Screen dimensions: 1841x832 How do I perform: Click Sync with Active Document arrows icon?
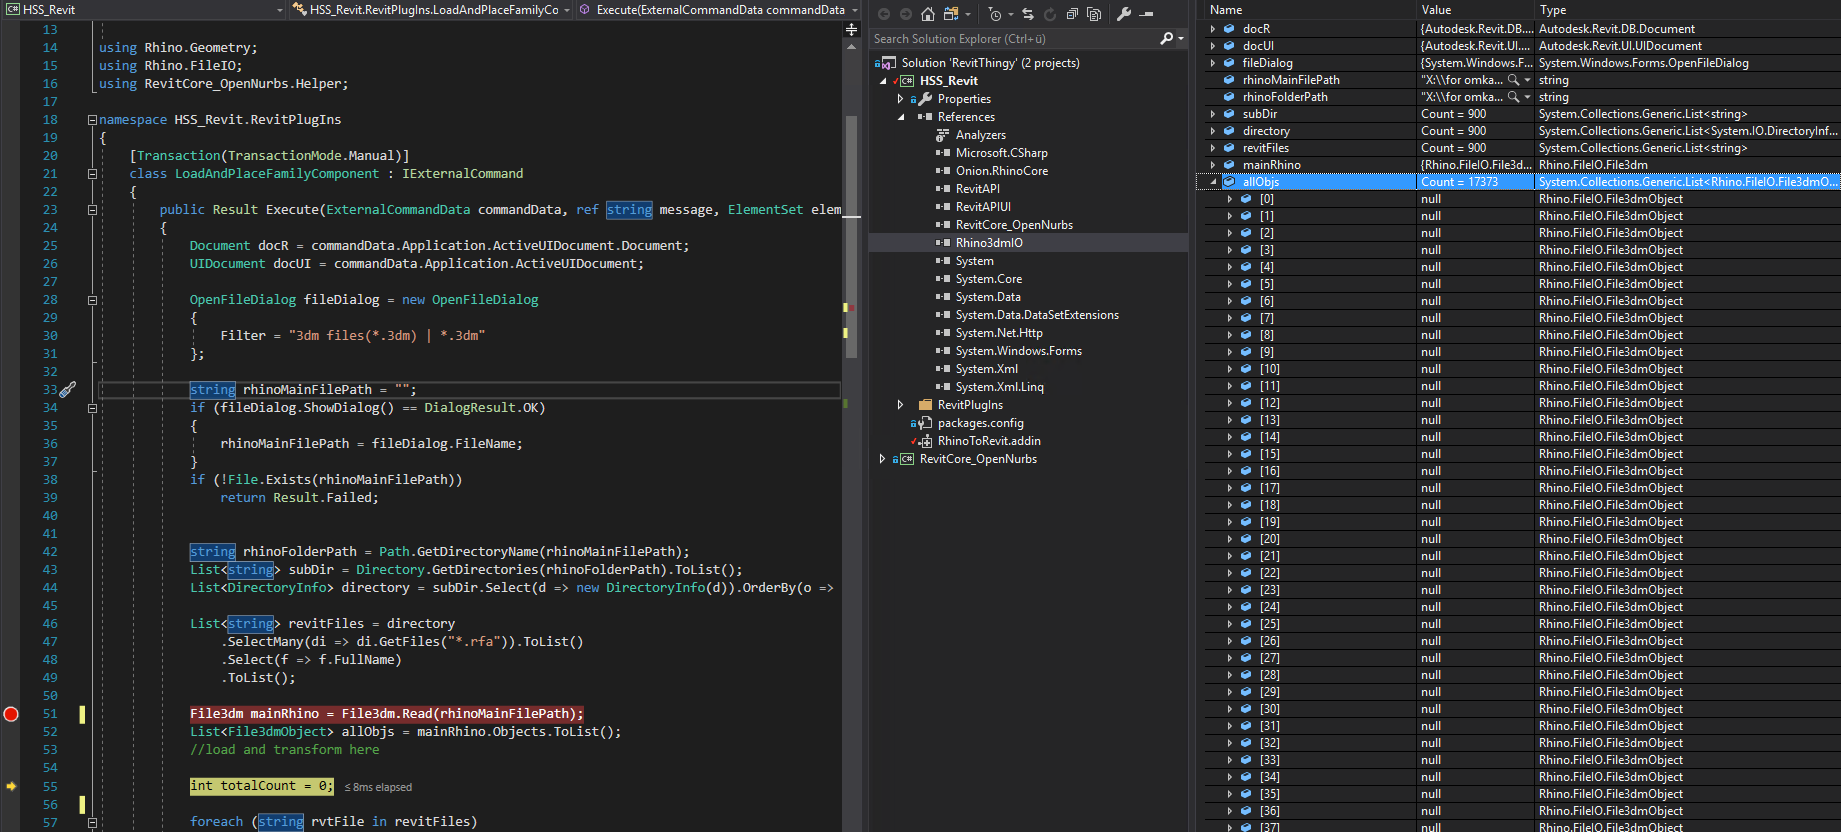pos(1028,14)
